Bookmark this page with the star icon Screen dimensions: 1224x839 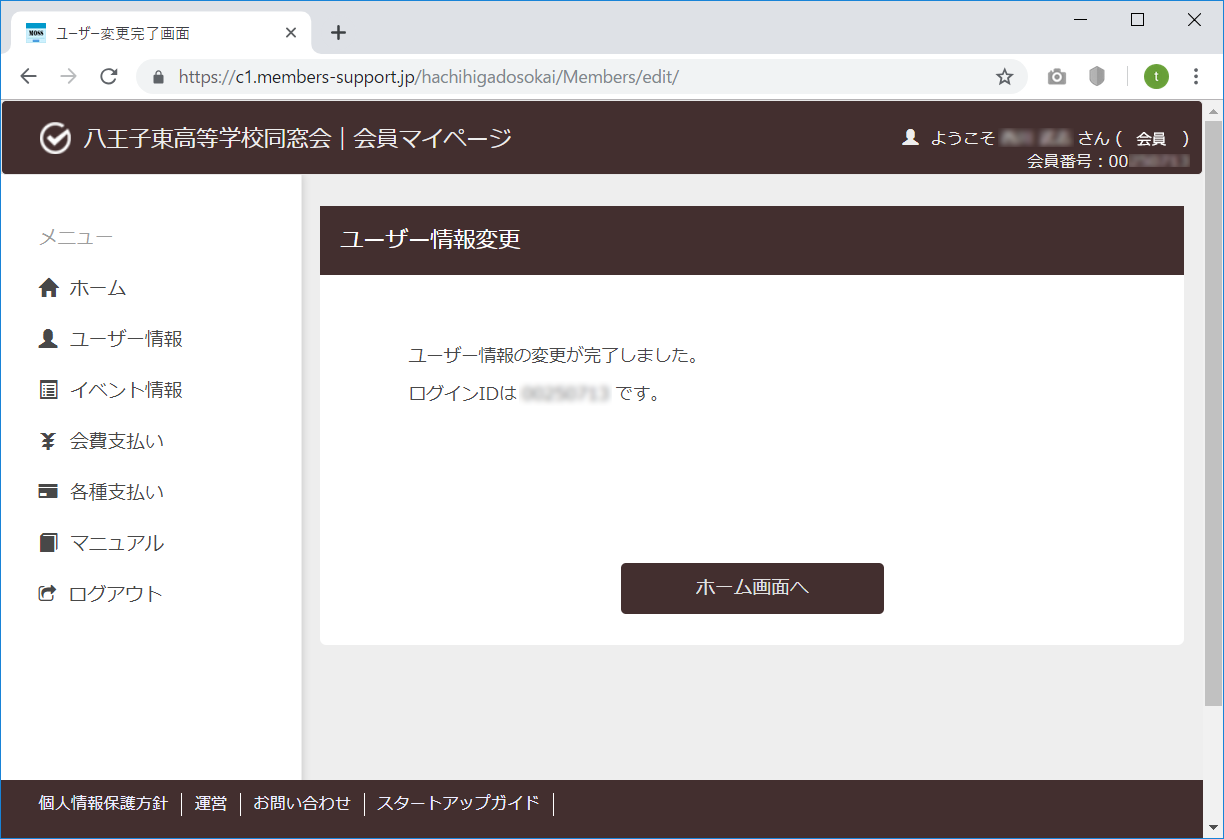[x=1005, y=77]
